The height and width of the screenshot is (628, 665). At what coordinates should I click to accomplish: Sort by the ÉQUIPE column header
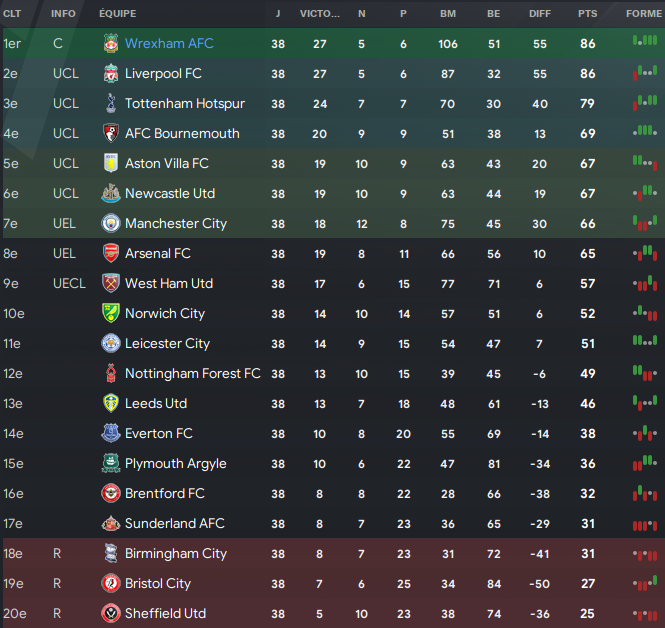[x=117, y=14]
